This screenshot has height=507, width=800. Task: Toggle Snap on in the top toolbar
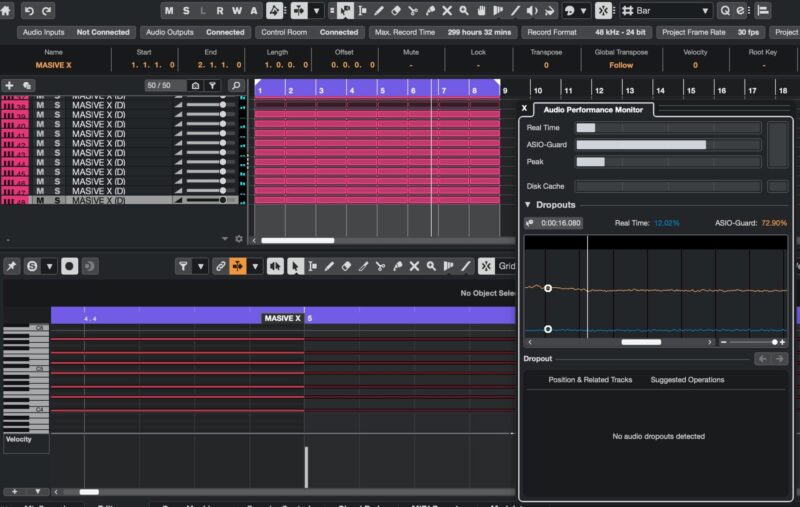pos(603,10)
